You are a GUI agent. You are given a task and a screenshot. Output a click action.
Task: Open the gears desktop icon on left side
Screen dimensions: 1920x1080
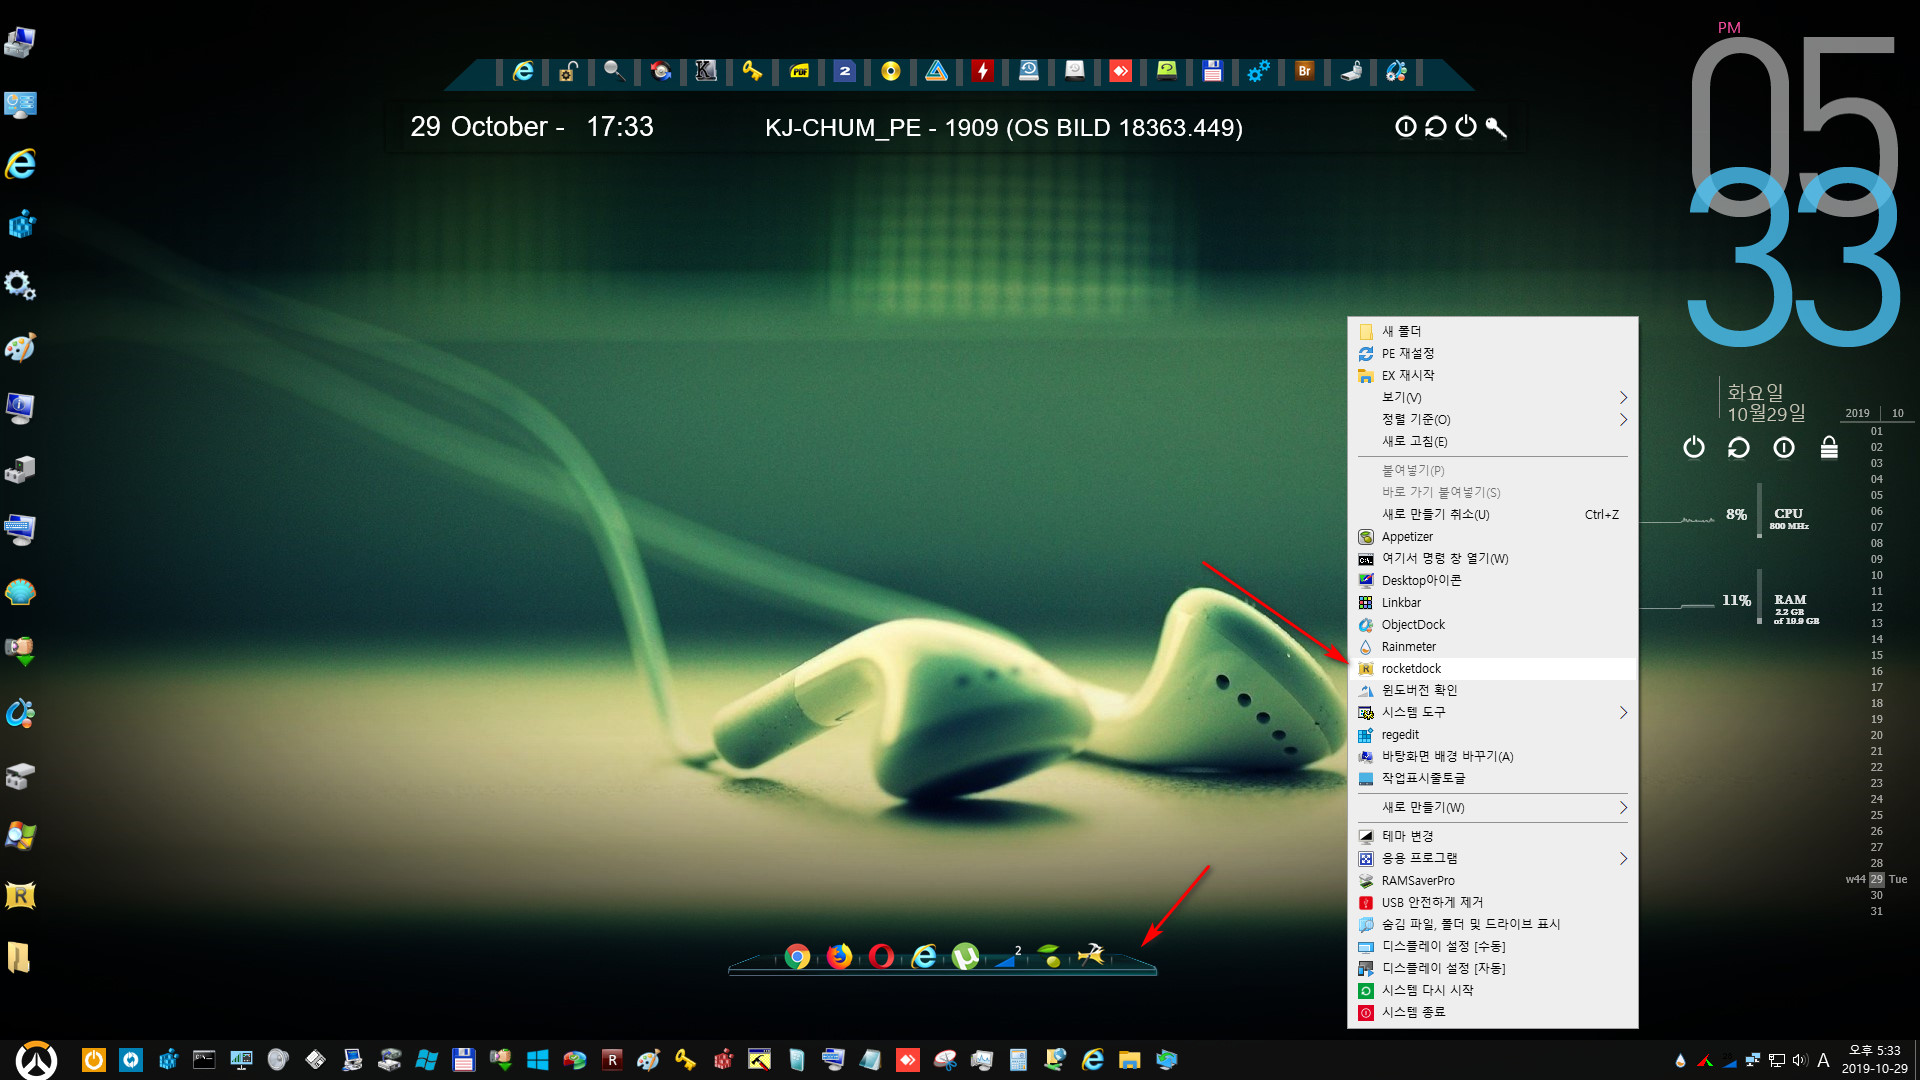click(20, 286)
